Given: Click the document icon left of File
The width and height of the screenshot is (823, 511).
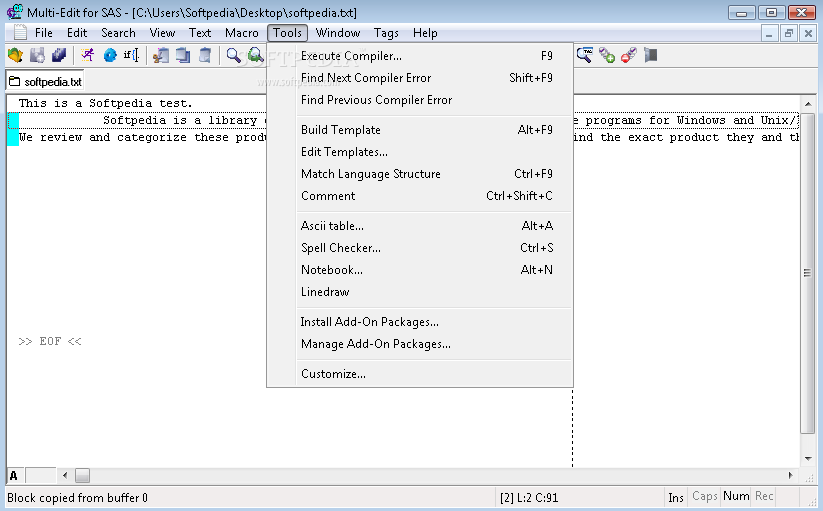Looking at the screenshot, I should click(x=20, y=33).
